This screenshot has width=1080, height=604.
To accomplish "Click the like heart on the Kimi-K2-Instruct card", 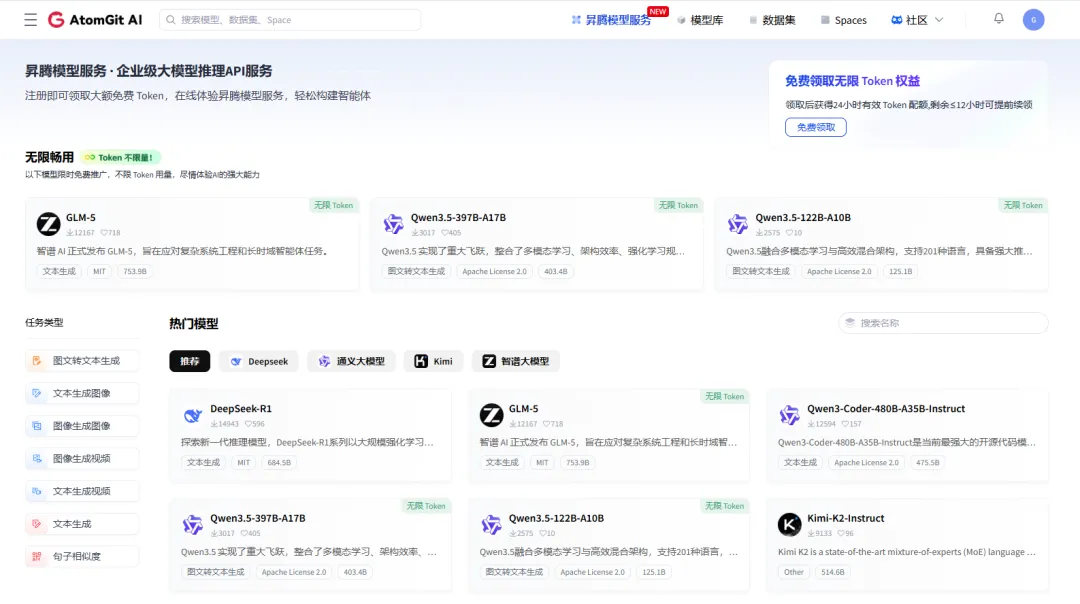I will coord(841,534).
